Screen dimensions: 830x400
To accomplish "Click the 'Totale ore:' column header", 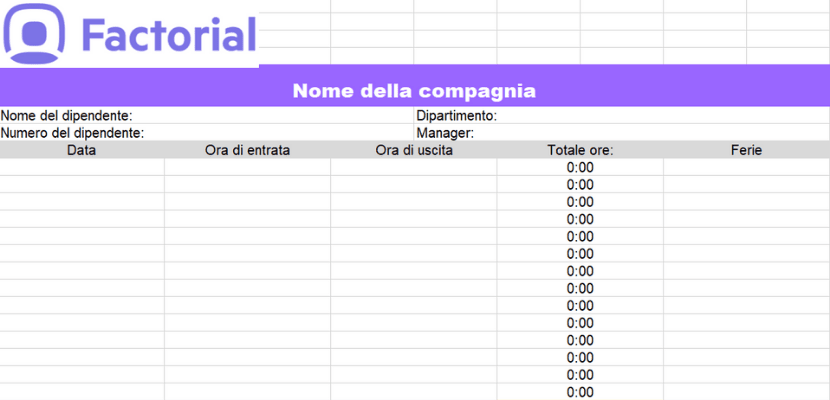I will [580, 150].
